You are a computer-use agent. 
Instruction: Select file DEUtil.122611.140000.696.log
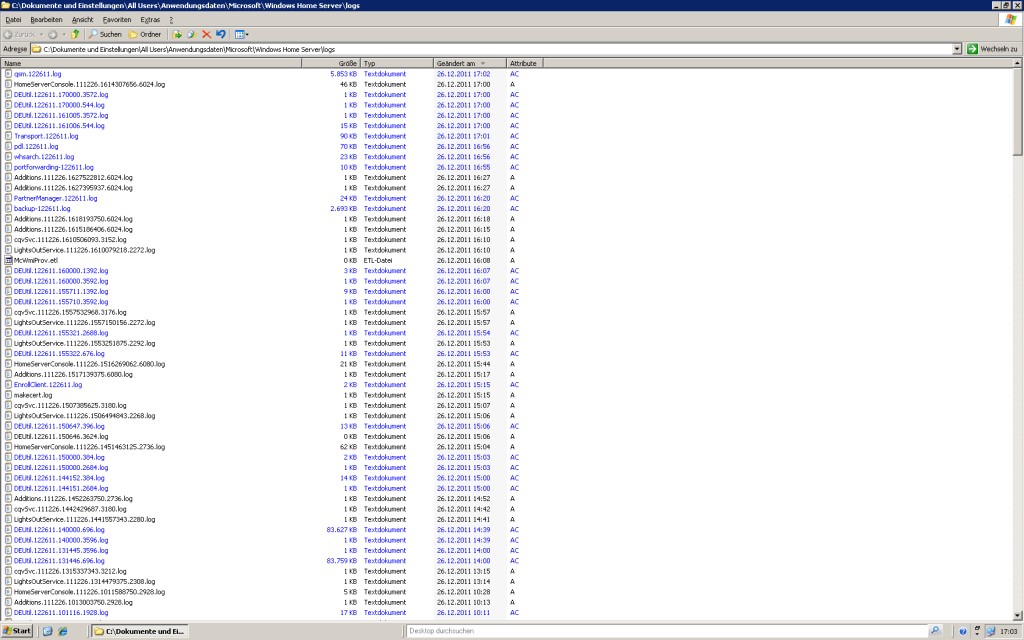(x=59, y=530)
